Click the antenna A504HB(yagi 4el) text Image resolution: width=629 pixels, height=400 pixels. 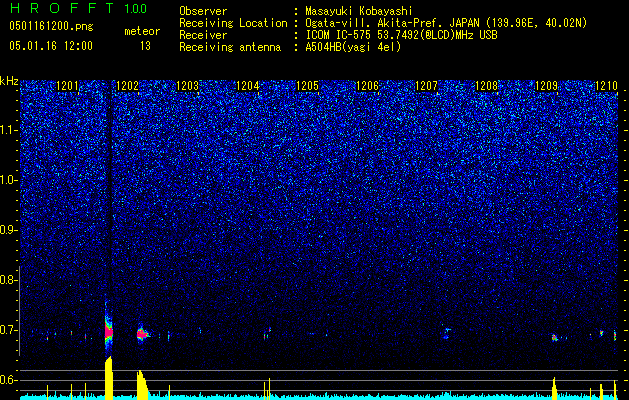coord(353,47)
